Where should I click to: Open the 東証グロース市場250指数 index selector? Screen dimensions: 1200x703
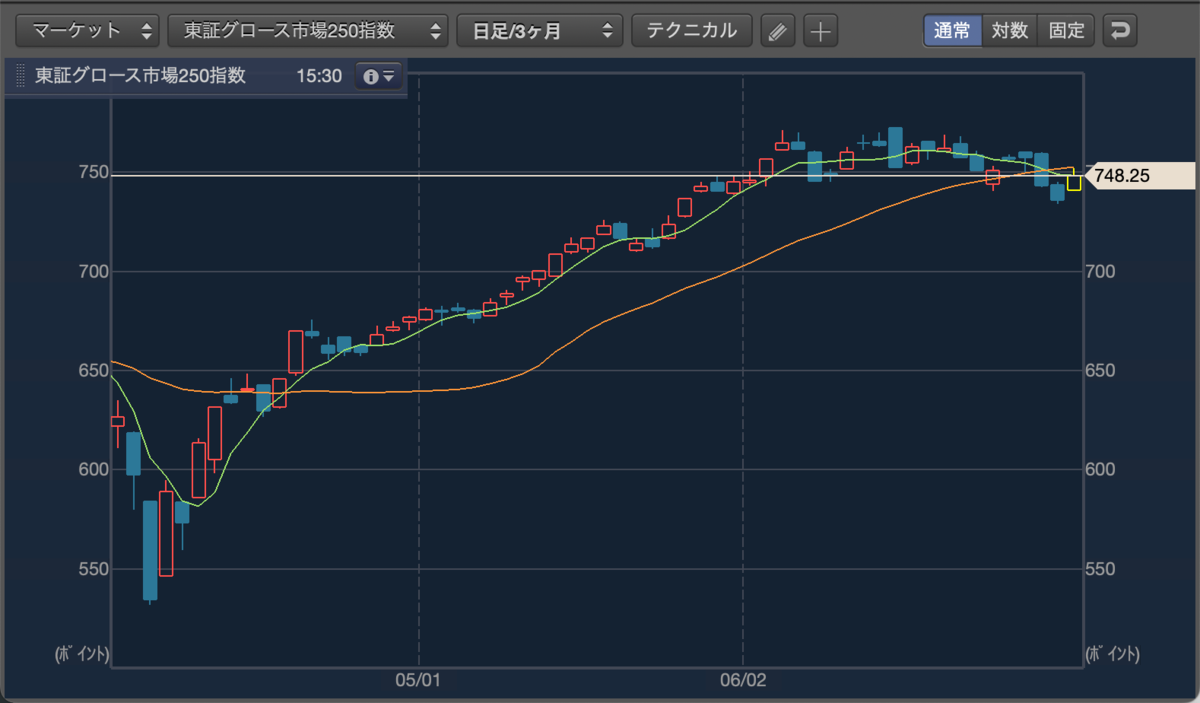tap(308, 30)
